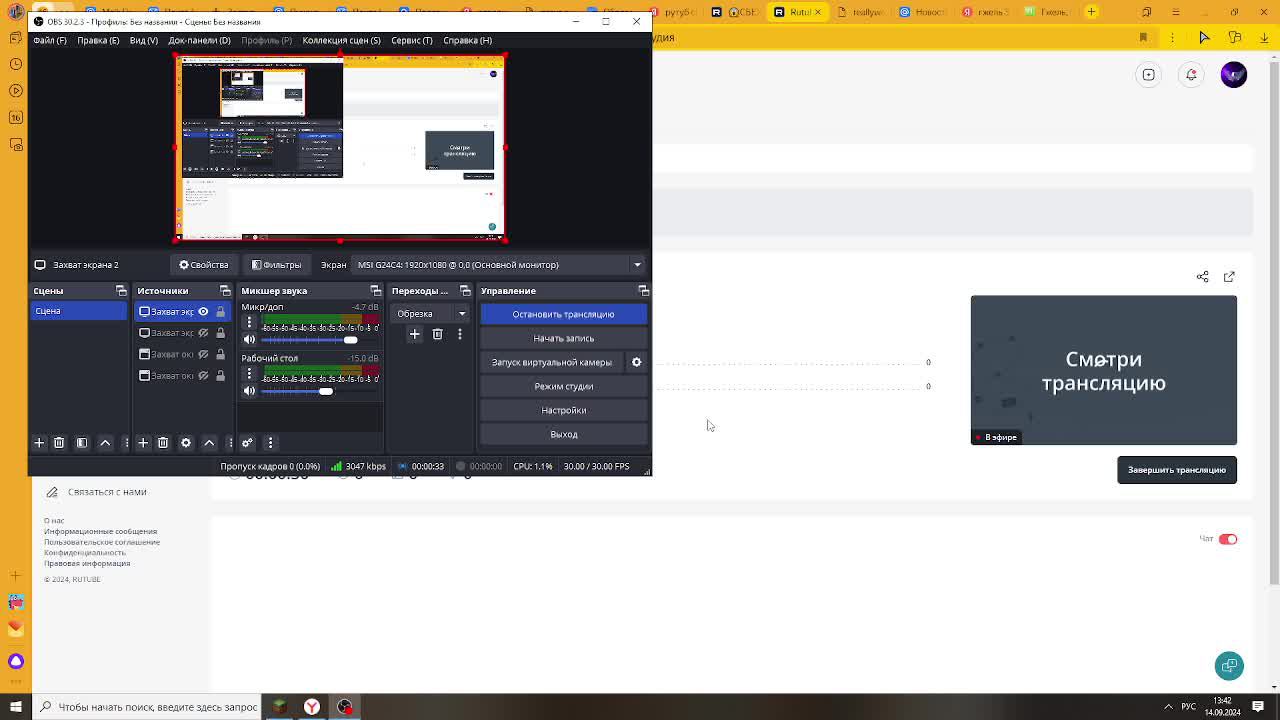Add a new scene with plus icon in Сцены panel
This screenshot has width=1280, height=720.
(39, 443)
